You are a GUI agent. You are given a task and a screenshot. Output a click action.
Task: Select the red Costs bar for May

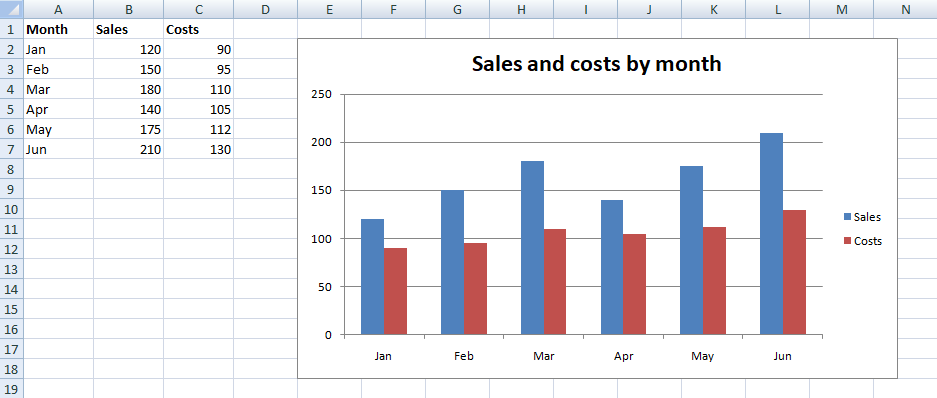[x=715, y=281]
